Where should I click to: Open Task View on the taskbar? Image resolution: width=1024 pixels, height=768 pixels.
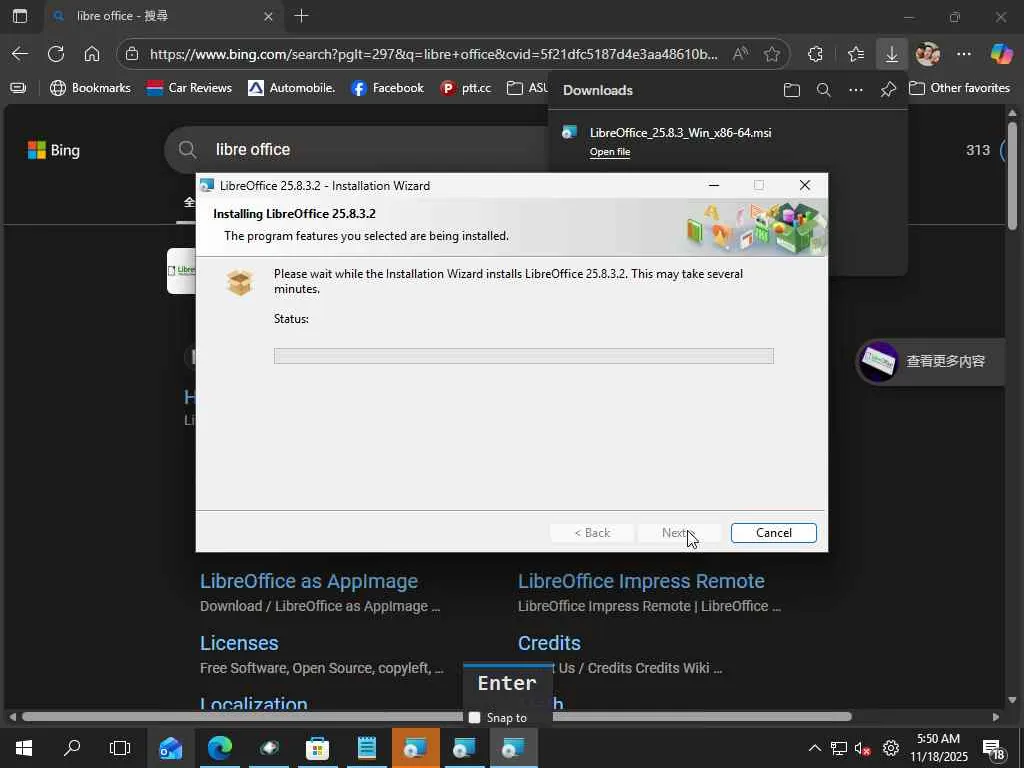pyautogui.click(x=120, y=748)
